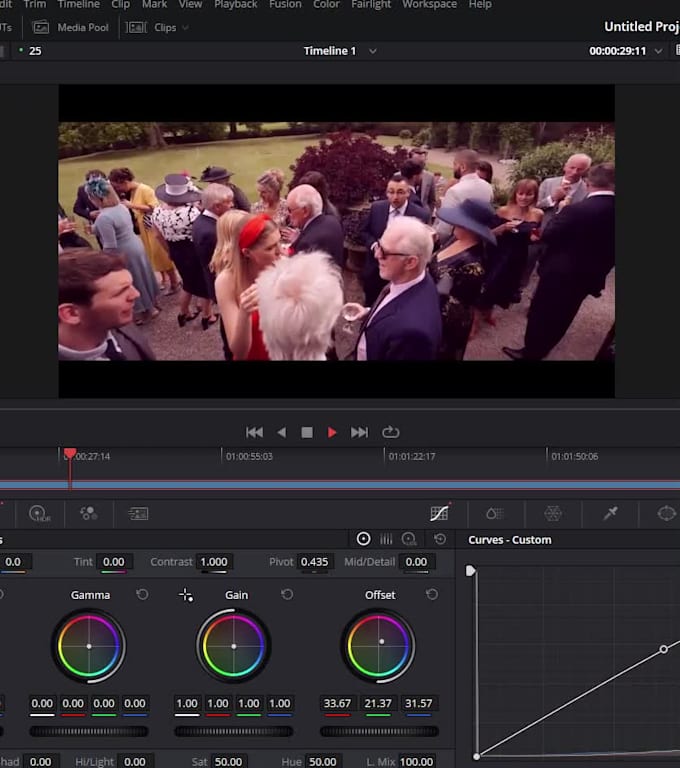This screenshot has width=680, height=768.
Task: Click the Gamma master wheel slider
Action: [x=89, y=731]
